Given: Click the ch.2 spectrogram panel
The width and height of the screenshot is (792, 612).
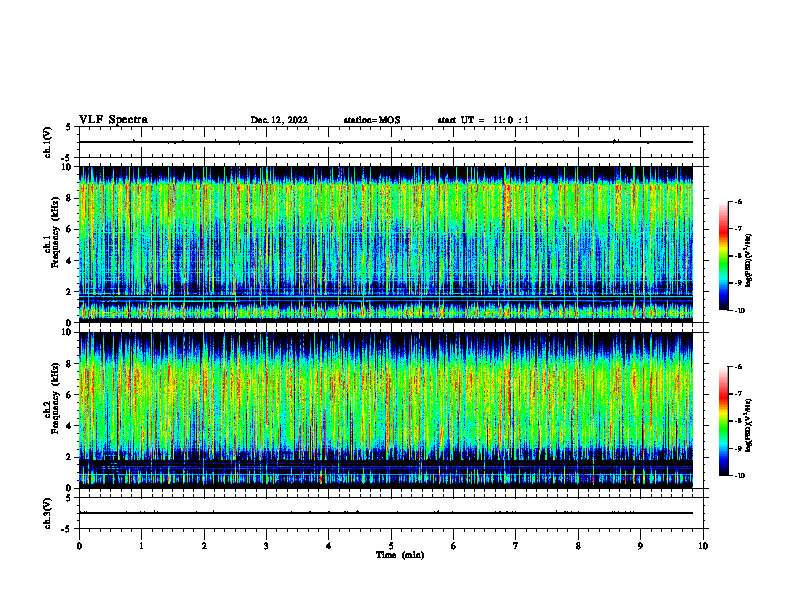Looking at the screenshot, I should pyautogui.click(x=386, y=410).
